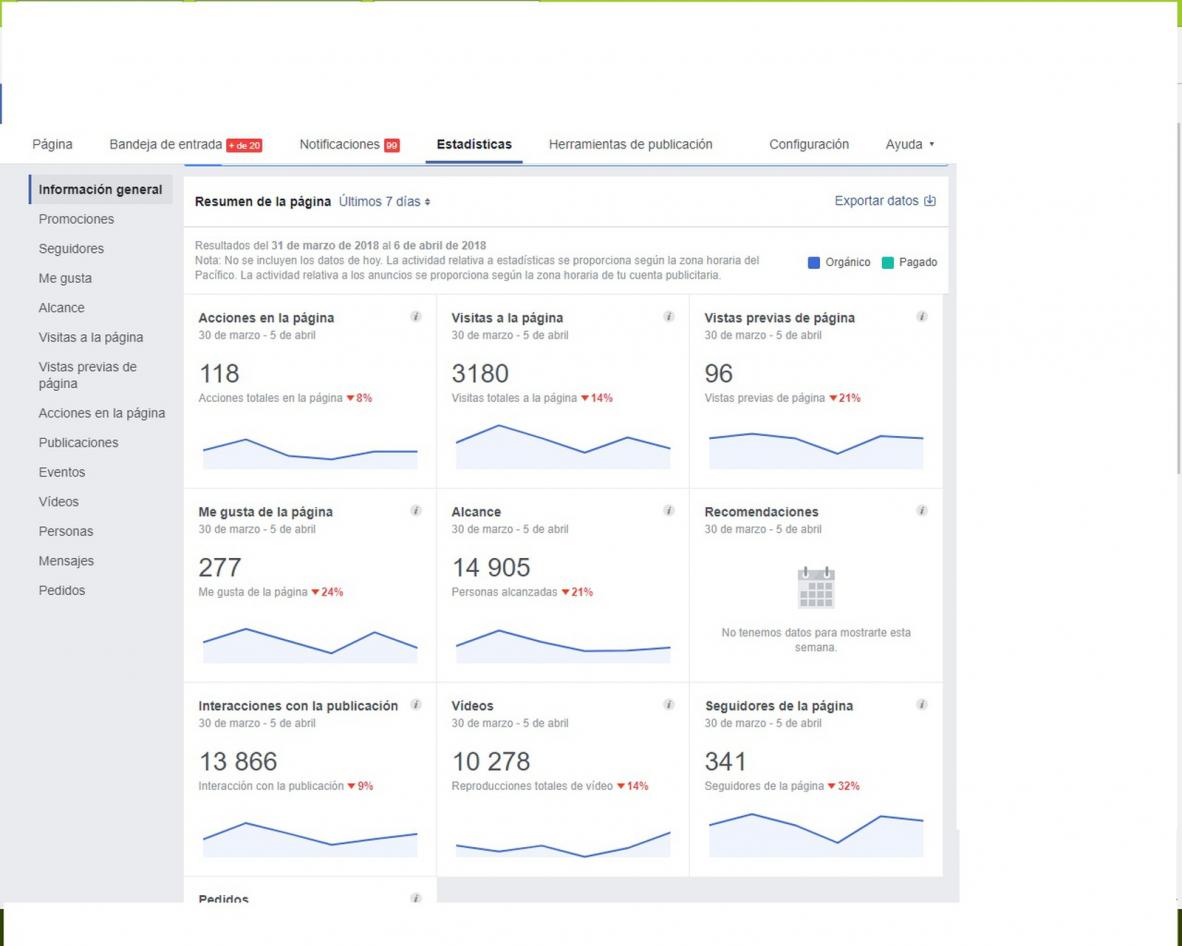Click the Bandeja de entrada '+ de 20' badge
Screen dimensions: 1182x946
pos(244,145)
